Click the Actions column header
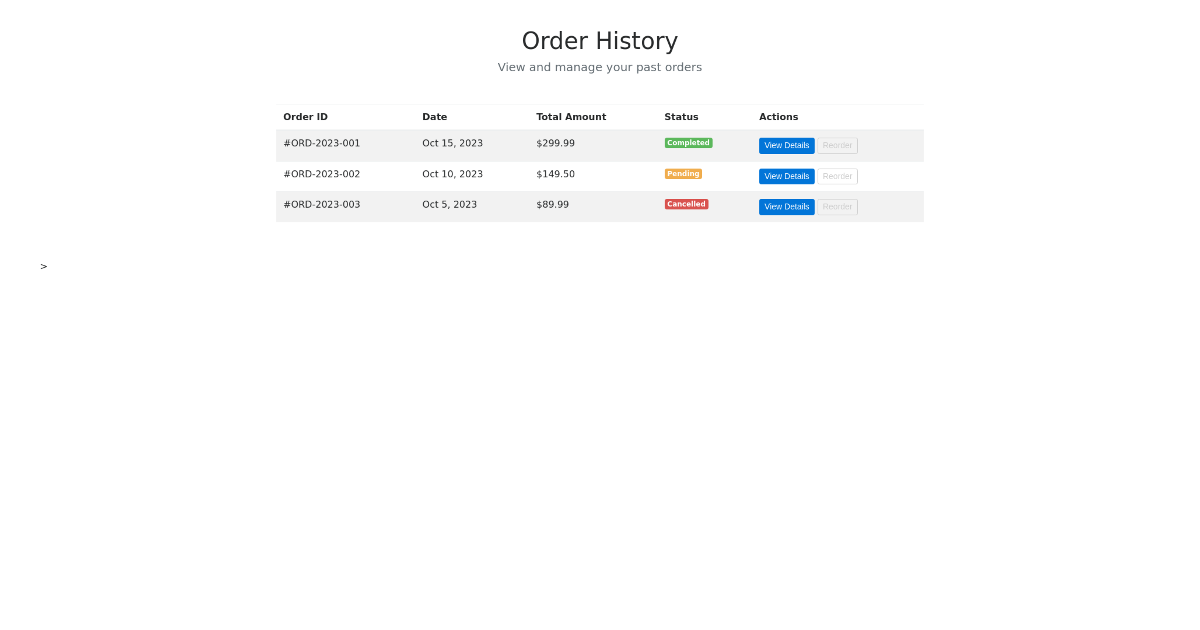Viewport: 1200px width, 630px height. point(778,117)
